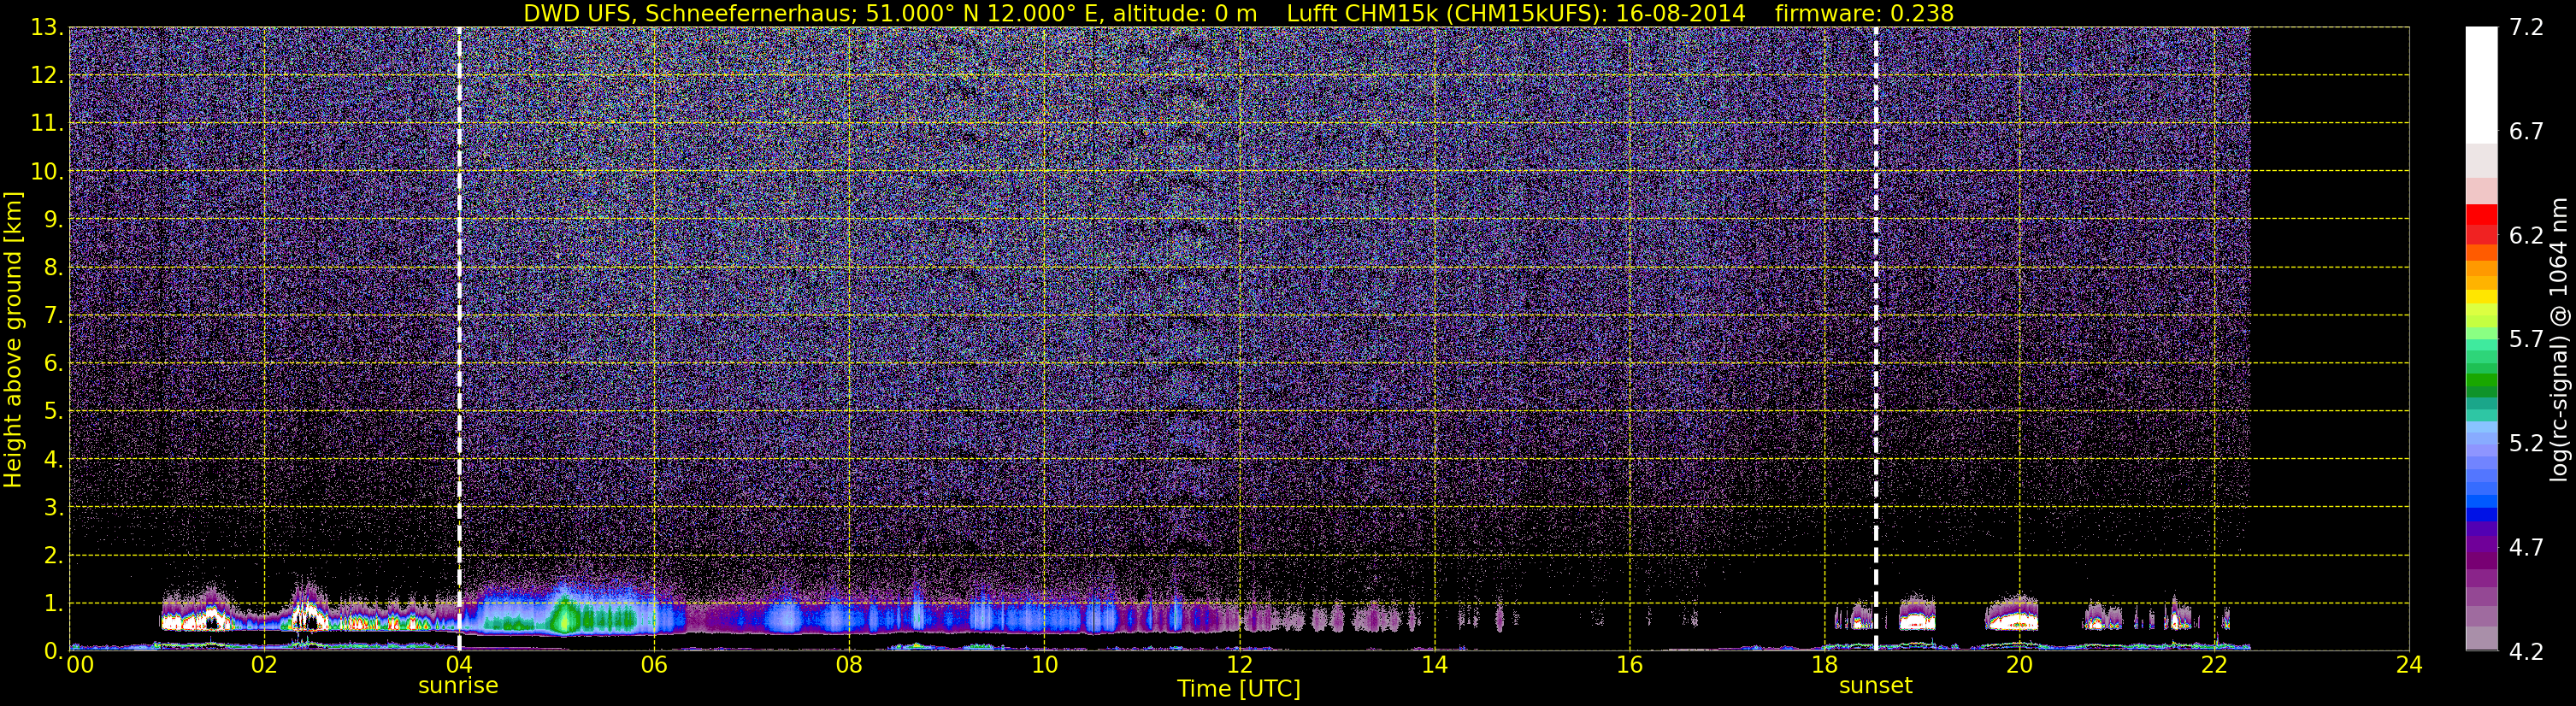Click the colorbar value '7.2'

2527,27
